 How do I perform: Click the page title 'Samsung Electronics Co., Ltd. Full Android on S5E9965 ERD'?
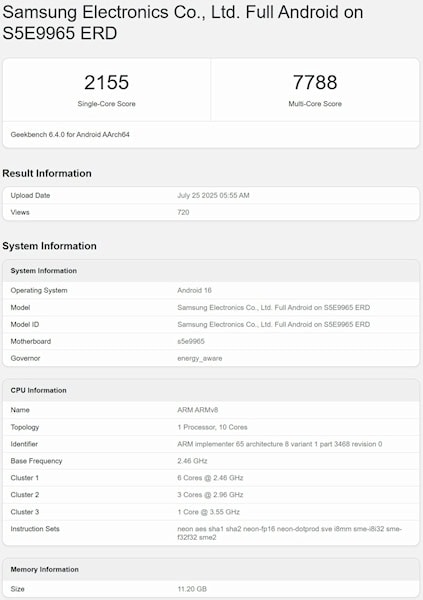click(x=183, y=23)
